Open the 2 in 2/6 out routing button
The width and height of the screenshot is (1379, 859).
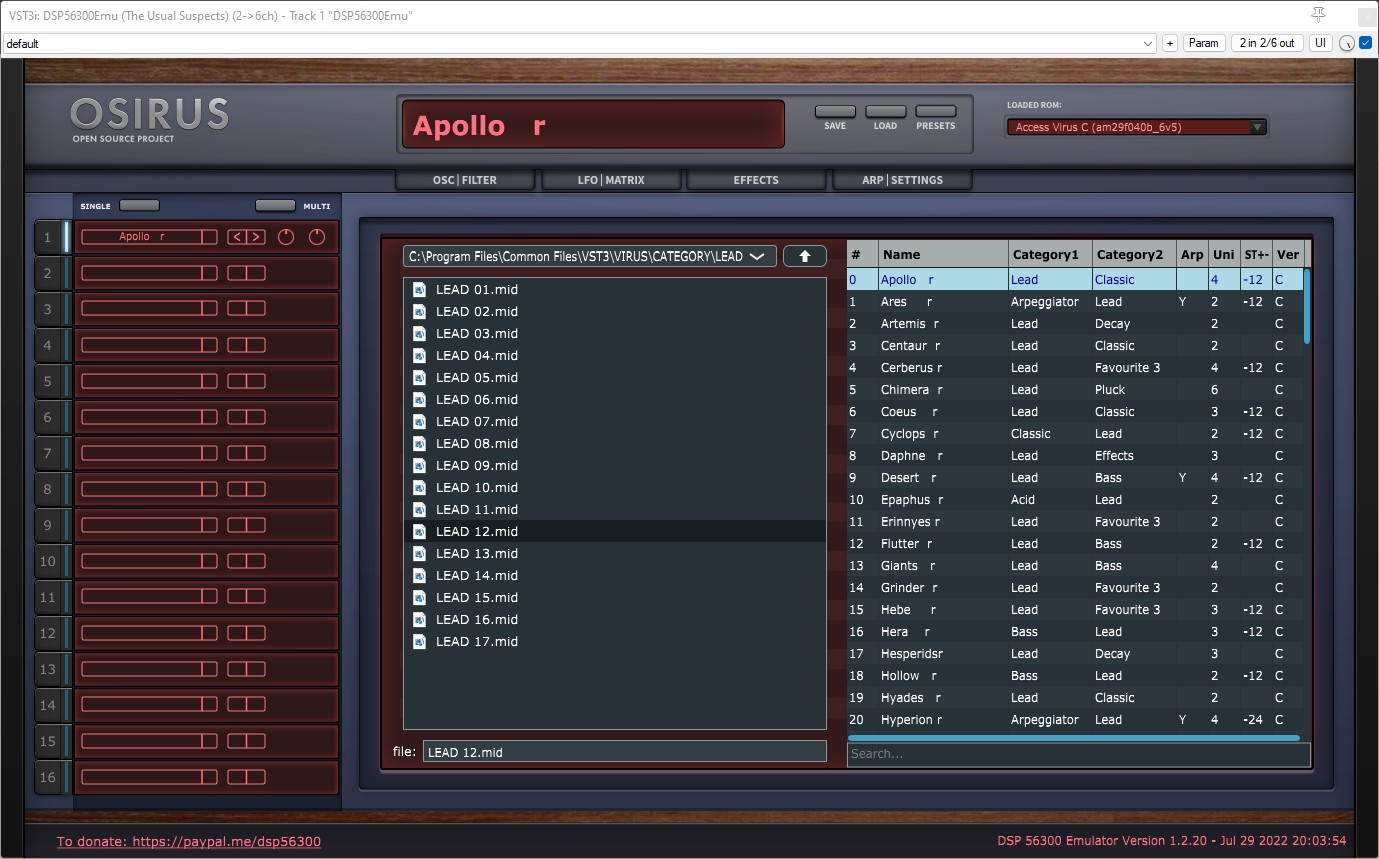tap(1267, 43)
